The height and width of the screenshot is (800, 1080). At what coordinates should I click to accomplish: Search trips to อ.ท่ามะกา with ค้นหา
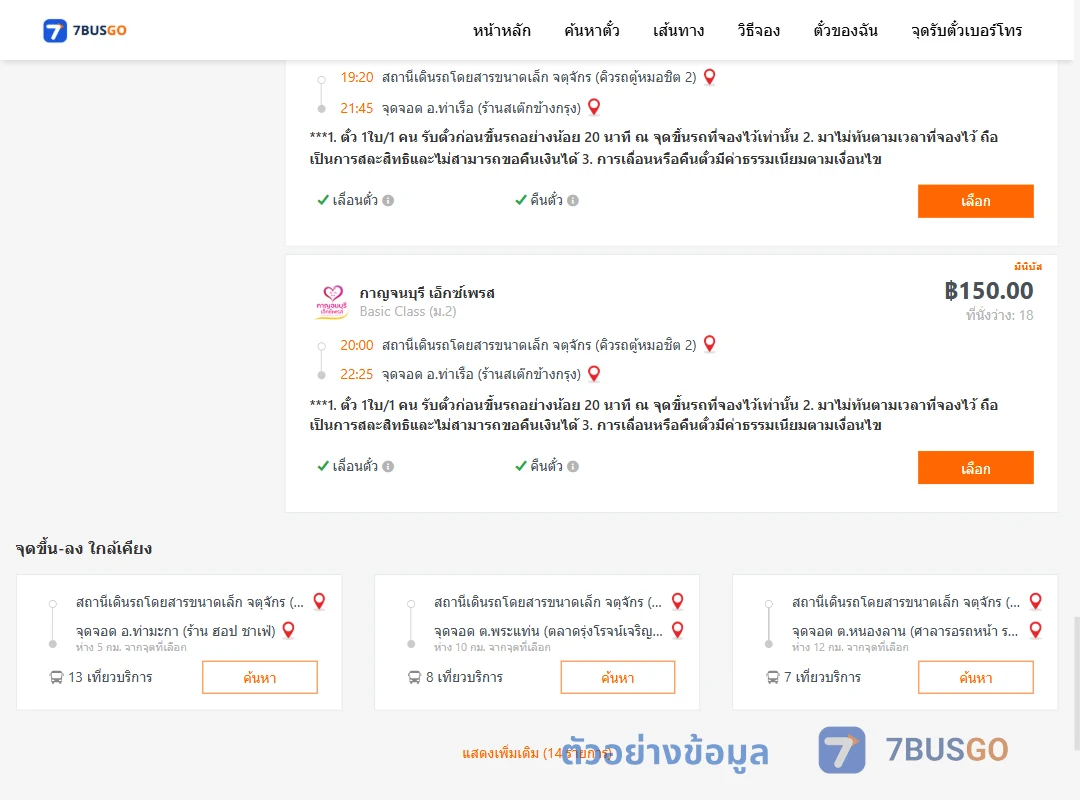(260, 677)
